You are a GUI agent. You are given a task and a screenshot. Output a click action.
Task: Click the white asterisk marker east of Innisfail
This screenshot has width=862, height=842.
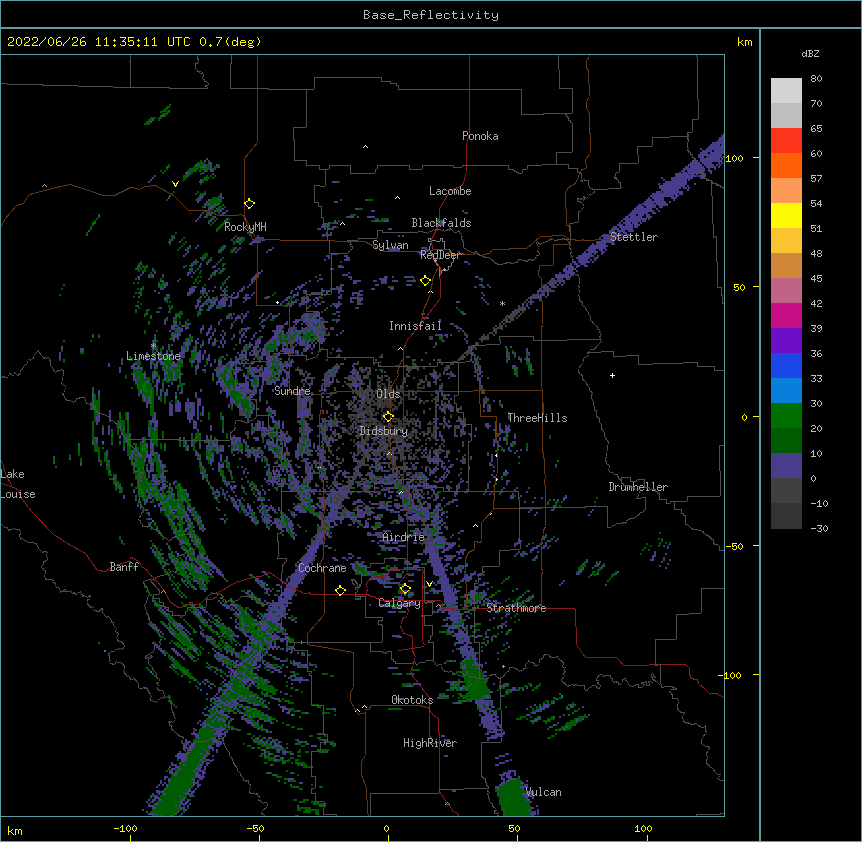tap(502, 303)
